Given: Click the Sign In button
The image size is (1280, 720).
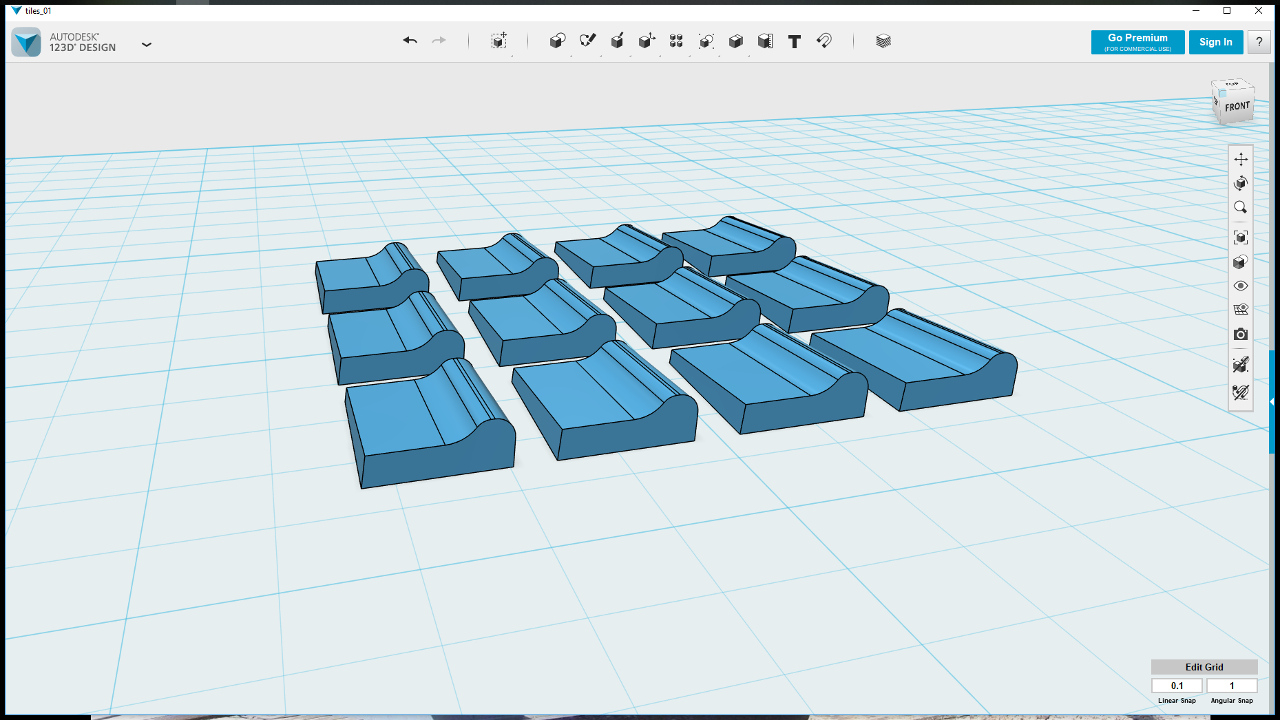Looking at the screenshot, I should pyautogui.click(x=1216, y=42).
